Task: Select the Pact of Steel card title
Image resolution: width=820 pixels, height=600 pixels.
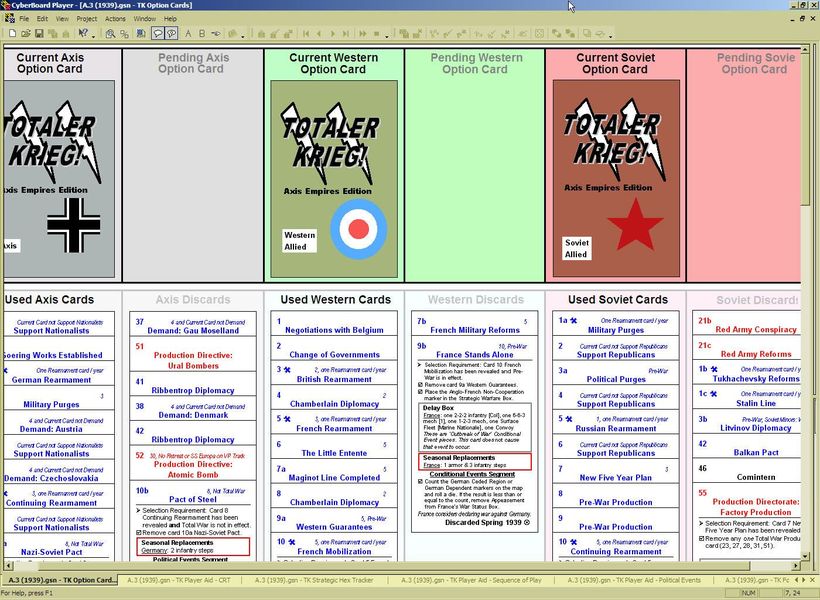Action: (191, 499)
